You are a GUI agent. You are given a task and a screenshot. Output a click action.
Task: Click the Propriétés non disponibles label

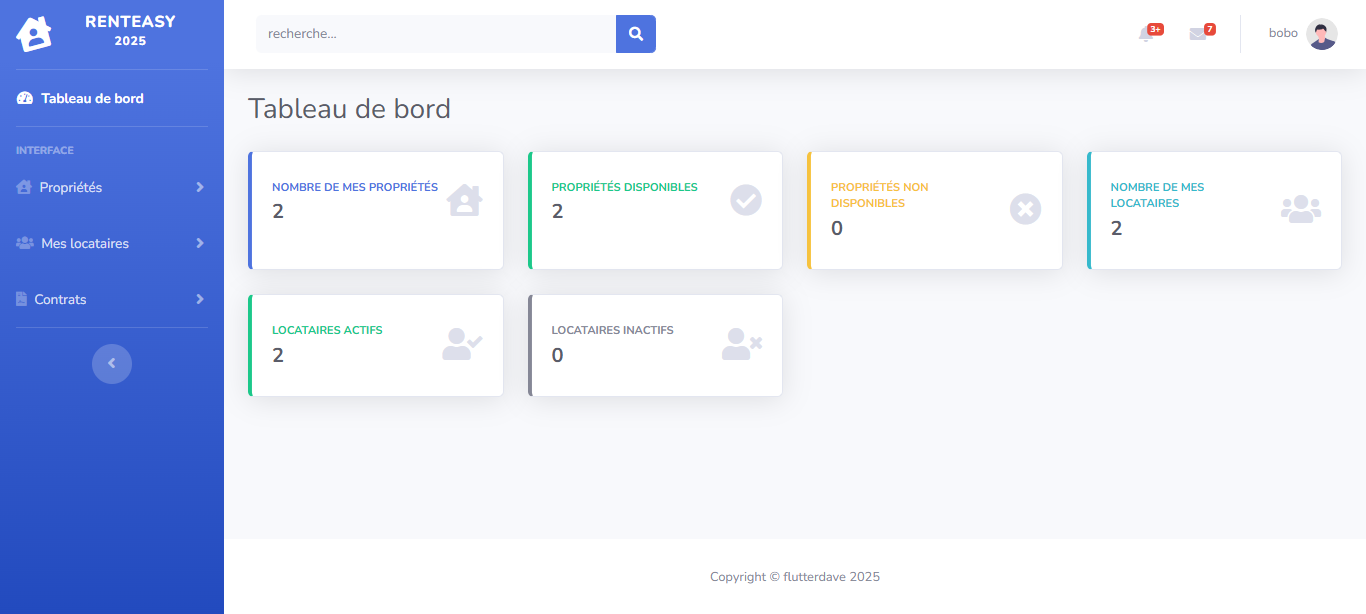click(x=880, y=195)
